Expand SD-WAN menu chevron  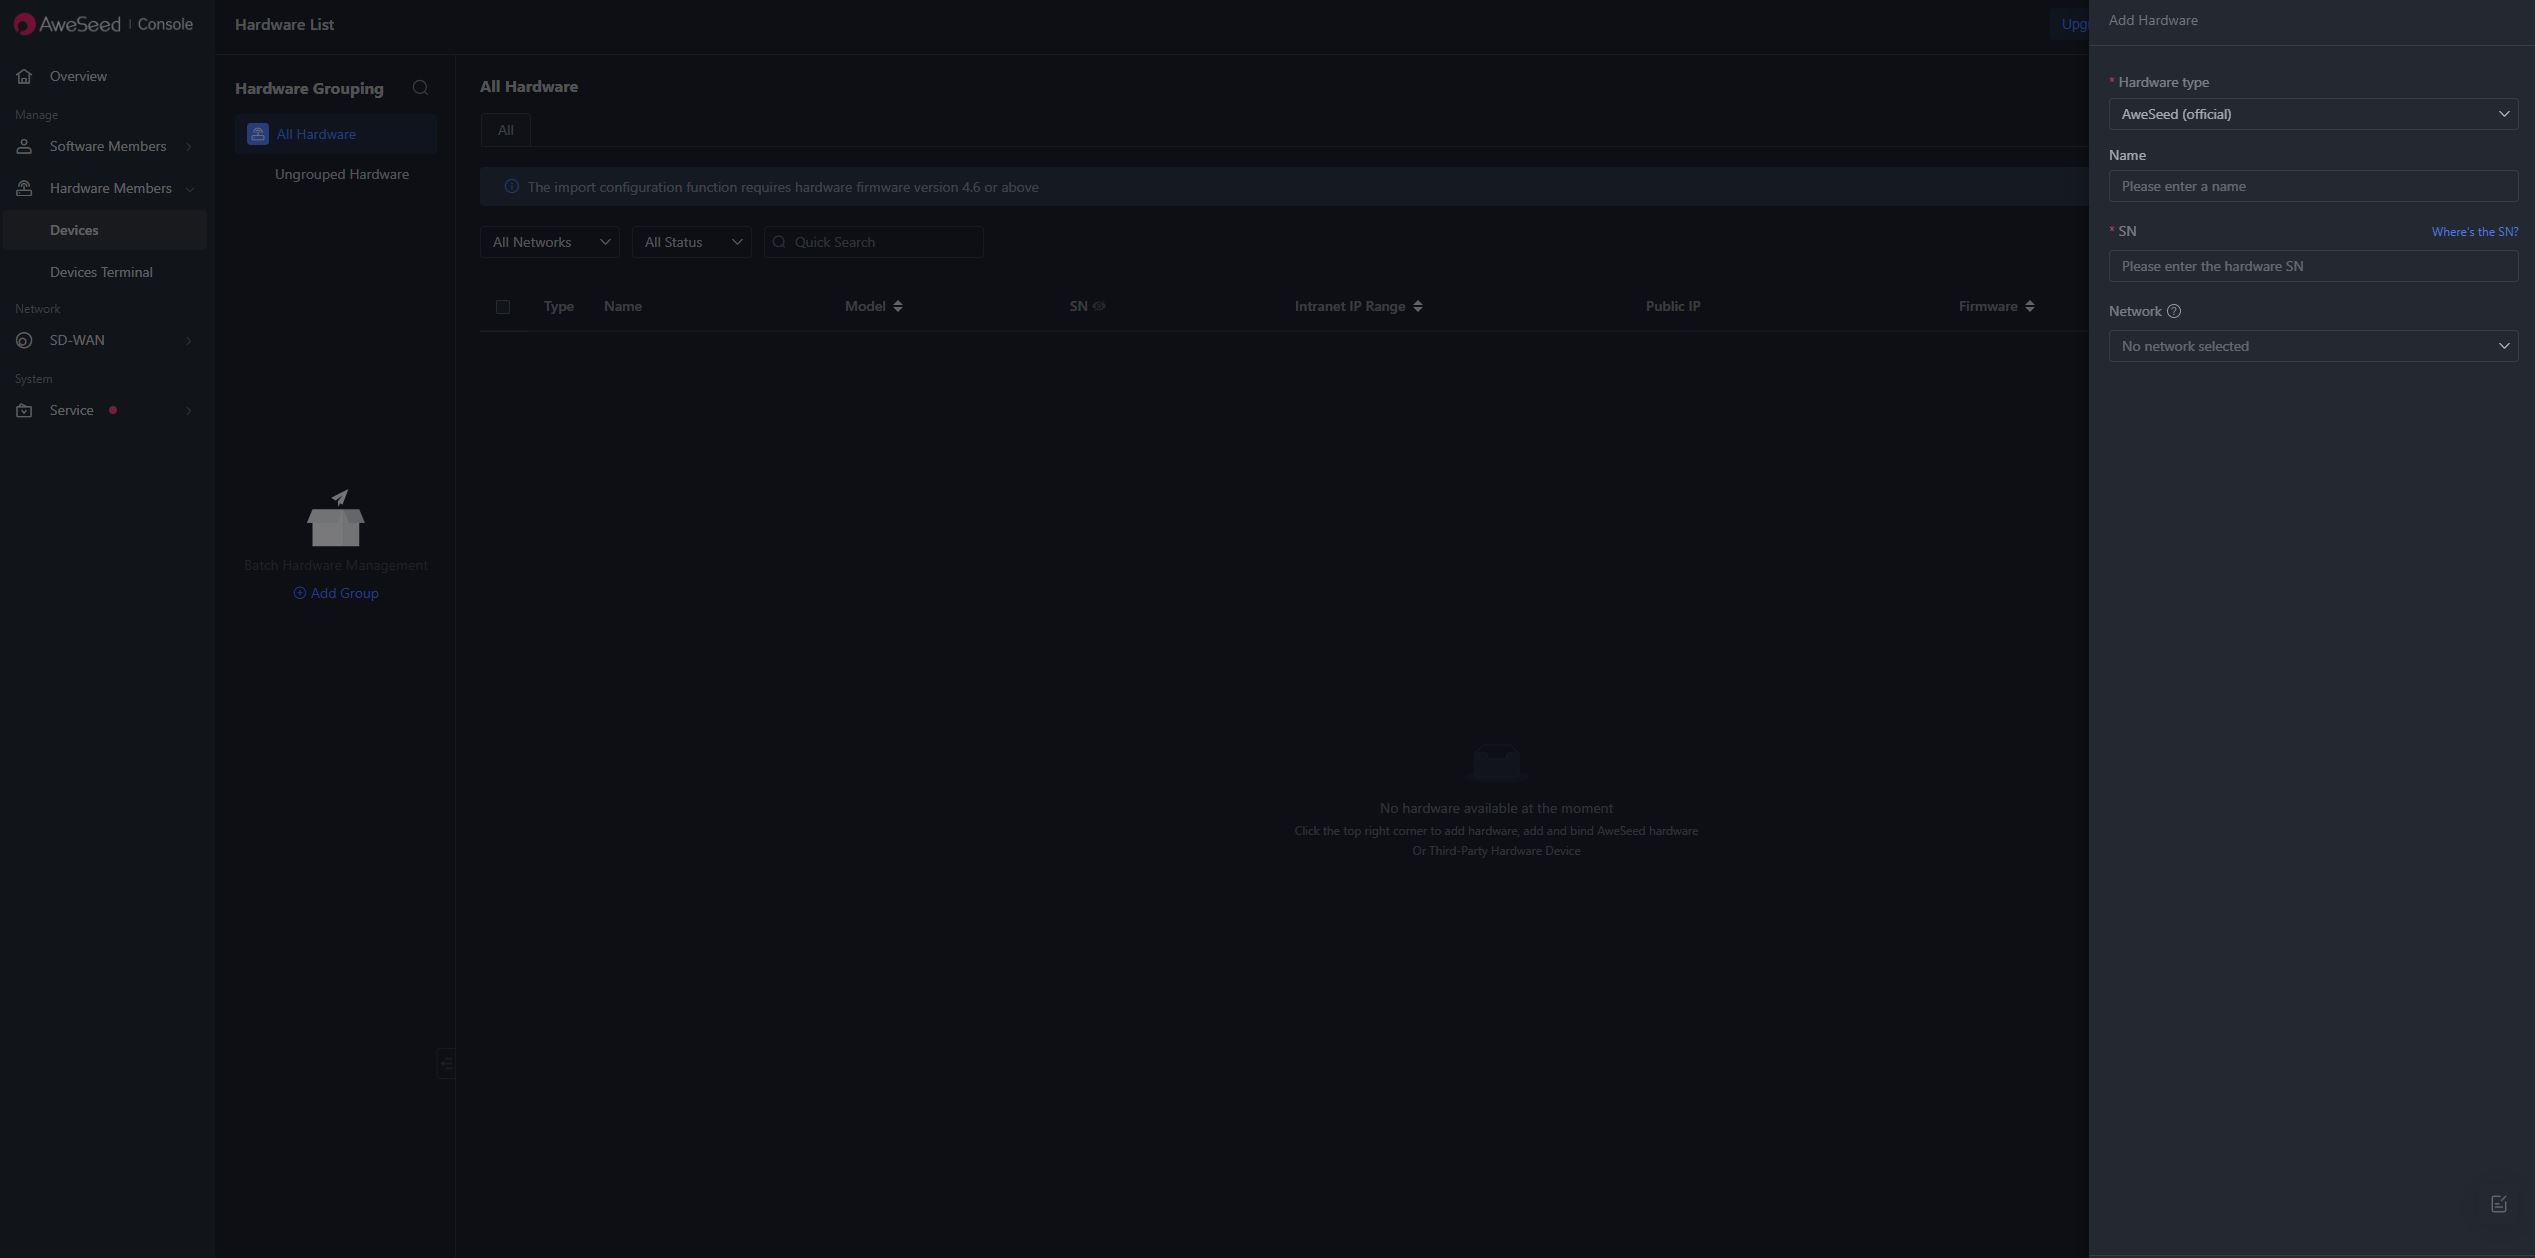188,340
